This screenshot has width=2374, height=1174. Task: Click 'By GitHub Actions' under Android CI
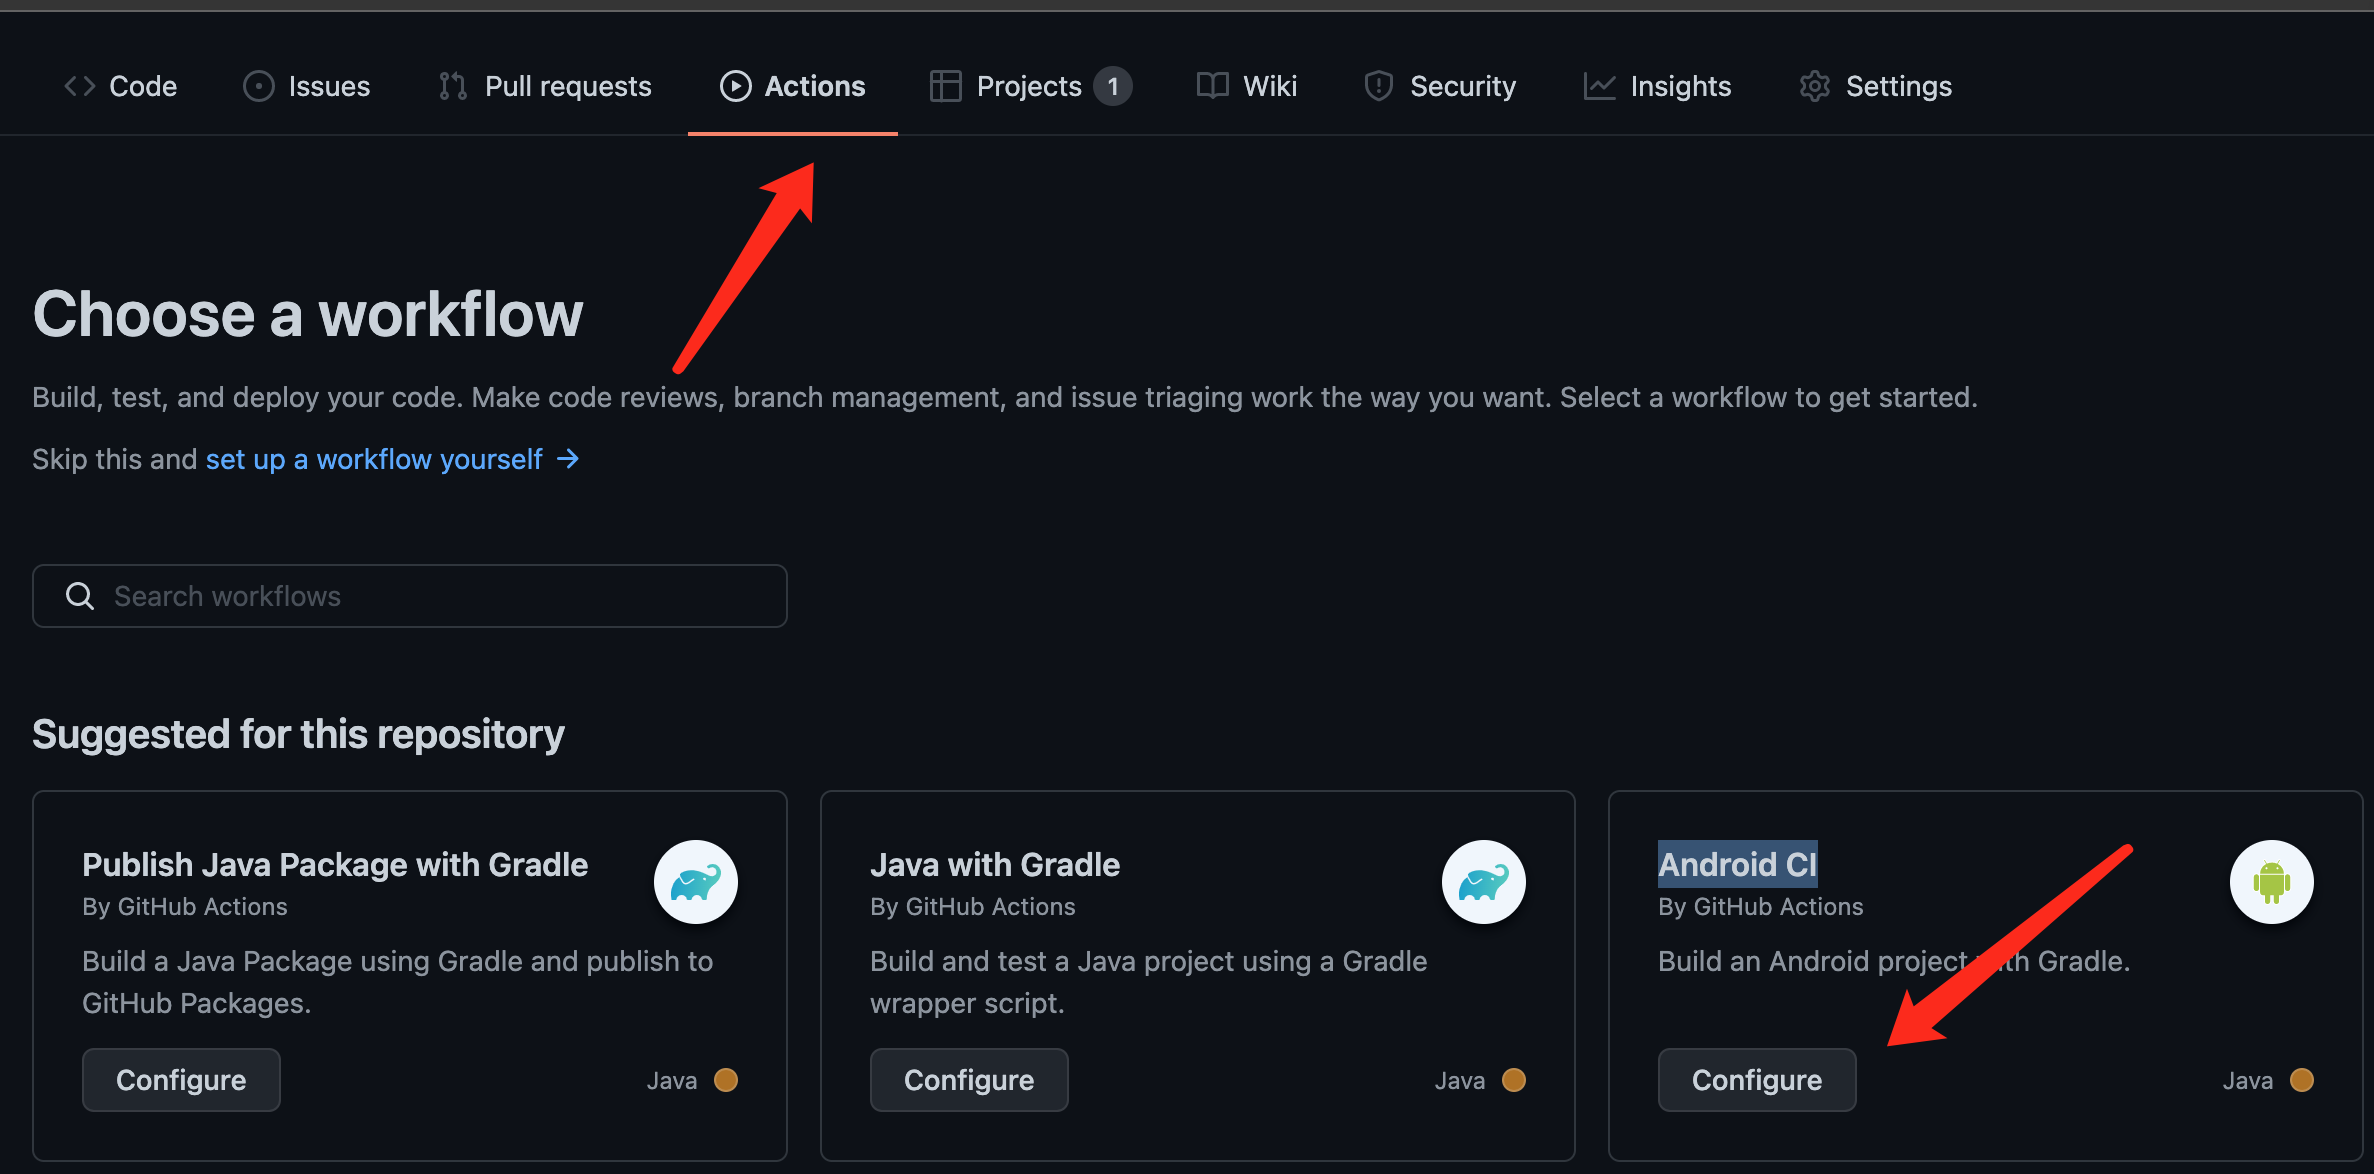point(1761,907)
